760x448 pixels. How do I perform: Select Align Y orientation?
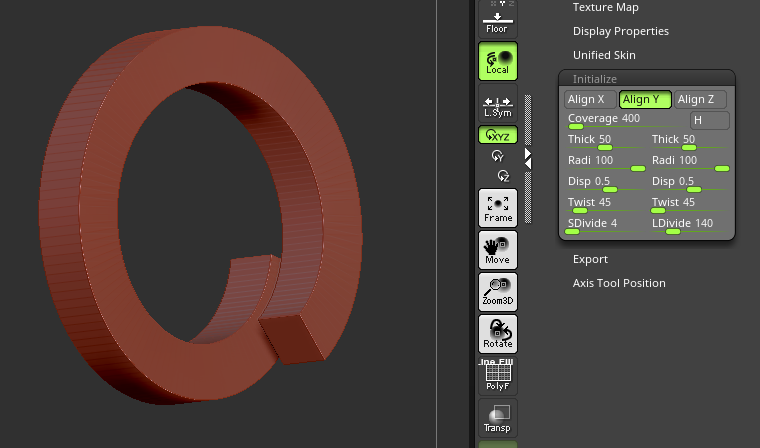tap(645, 99)
